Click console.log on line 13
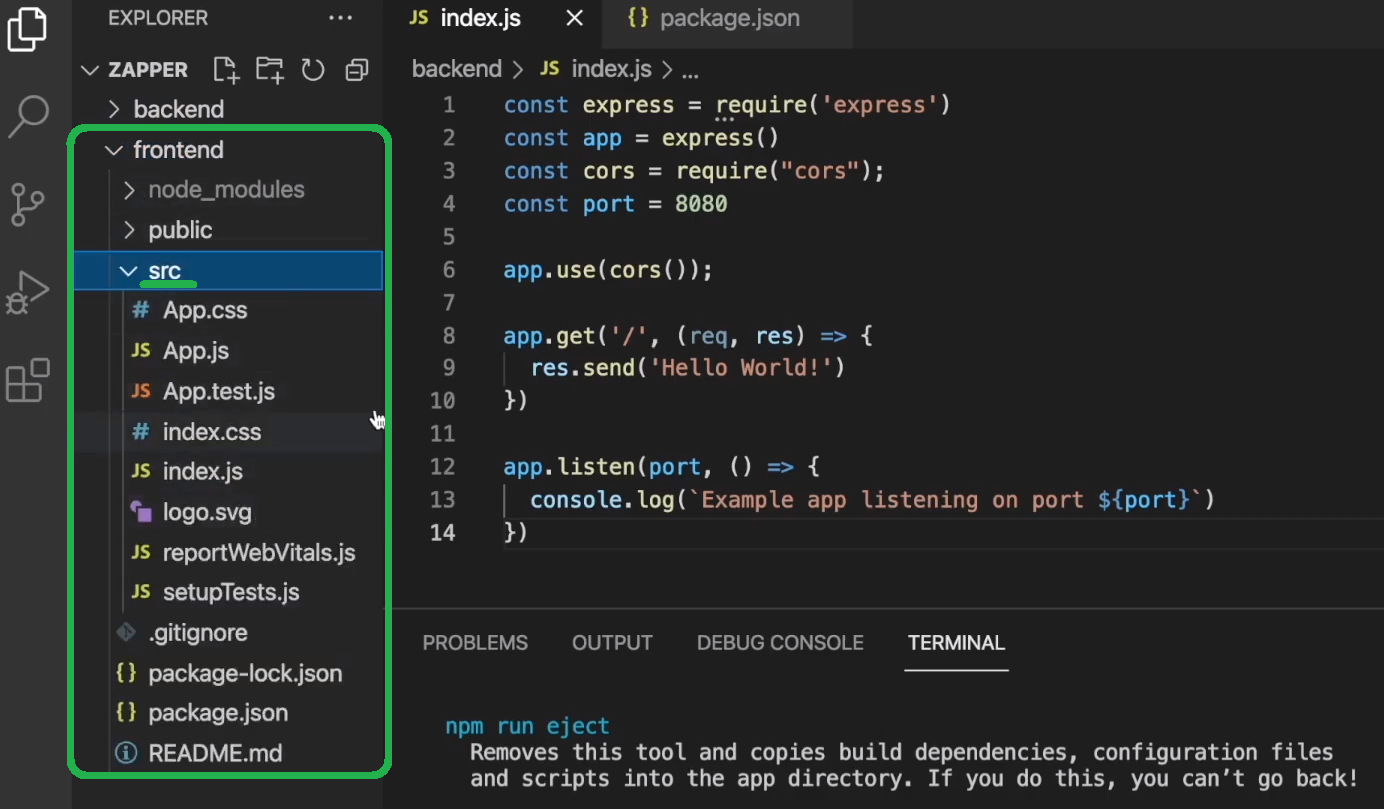Screen dimensions: 1384x809 (602, 499)
